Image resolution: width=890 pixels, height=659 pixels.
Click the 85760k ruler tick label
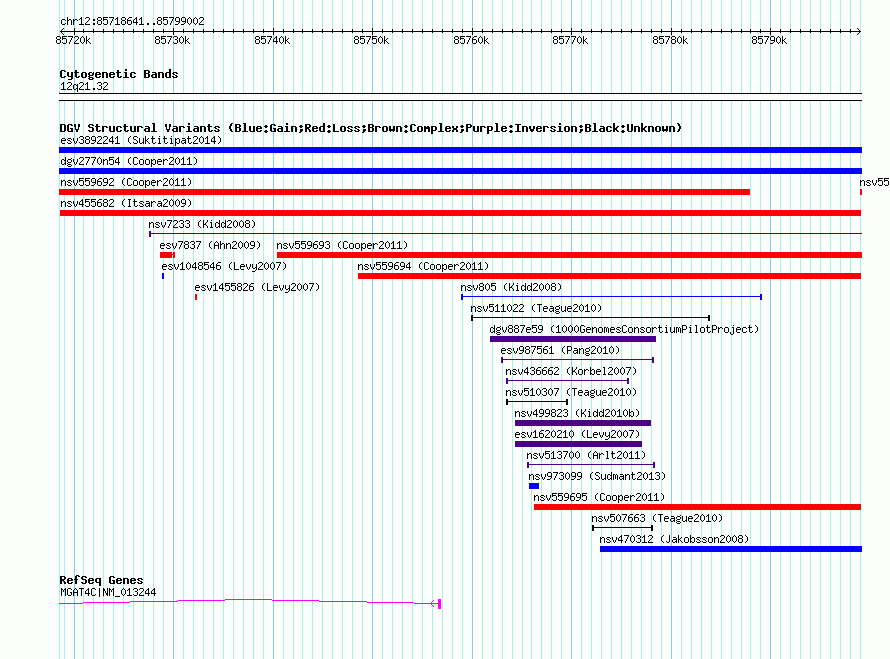(471, 40)
